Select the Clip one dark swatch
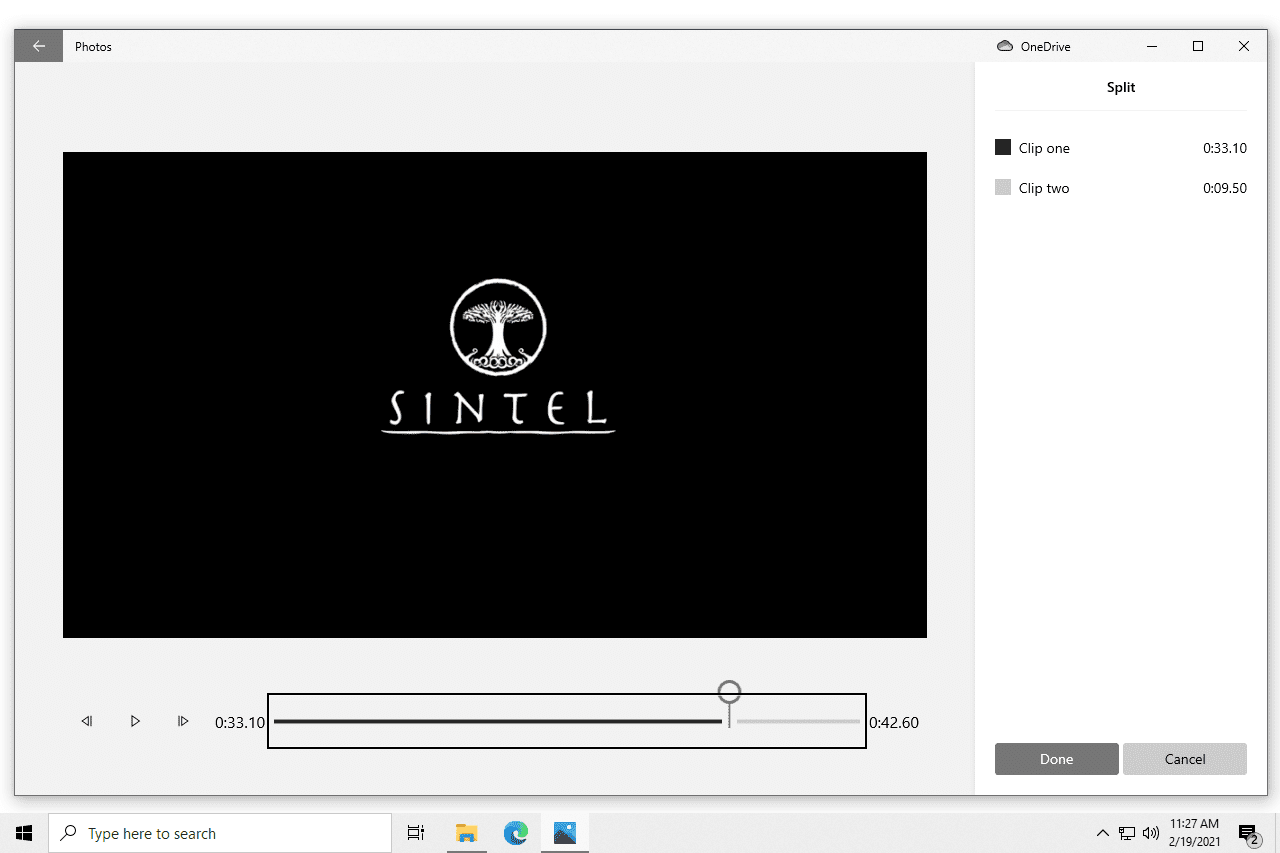This screenshot has height=853, width=1280. click(x=1003, y=147)
